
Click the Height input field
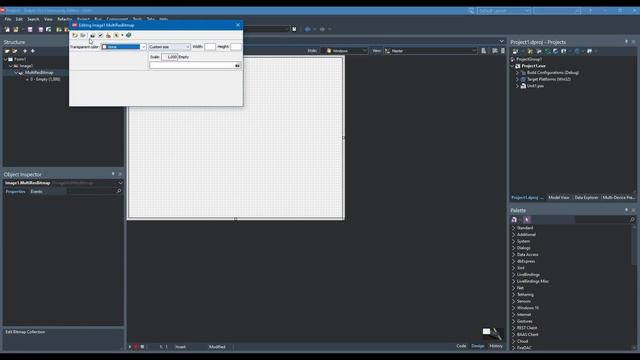(x=236, y=47)
